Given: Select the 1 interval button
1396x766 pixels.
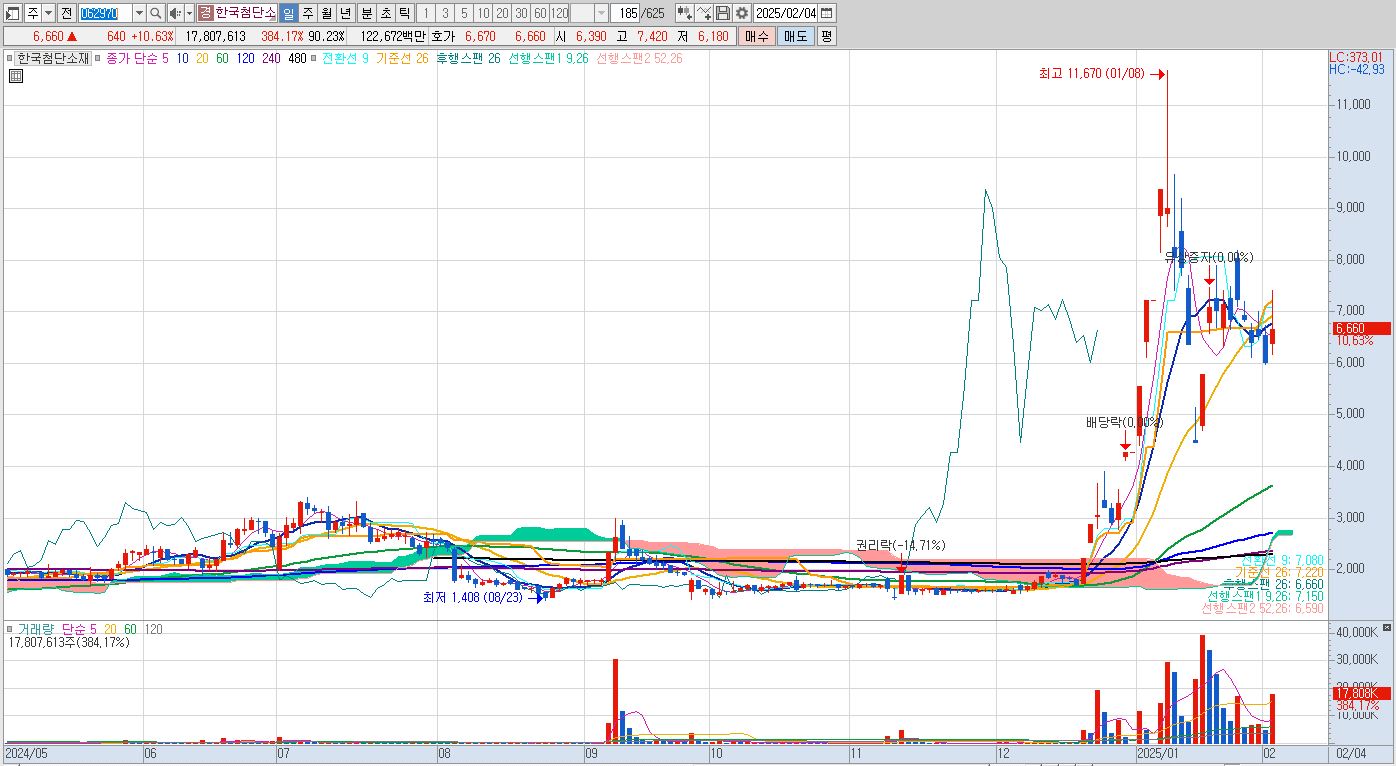Looking at the screenshot, I should (425, 13).
